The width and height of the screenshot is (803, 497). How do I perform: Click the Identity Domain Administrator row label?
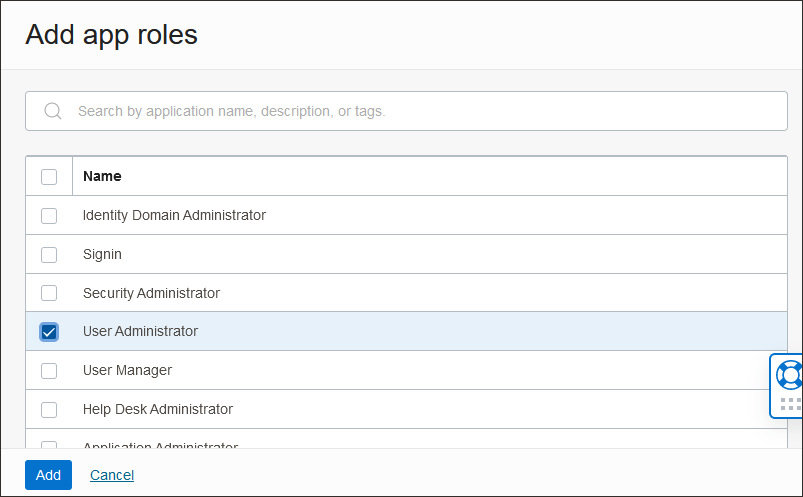[174, 215]
